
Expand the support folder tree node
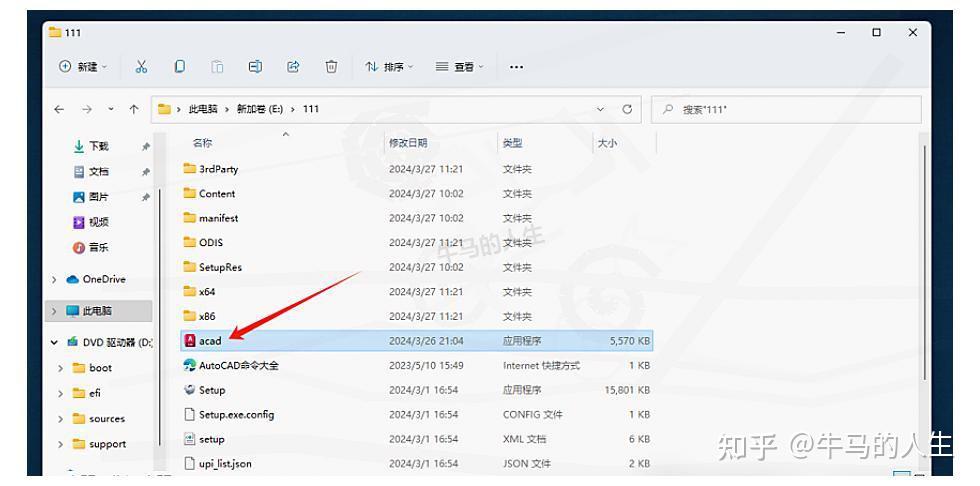tap(61, 445)
